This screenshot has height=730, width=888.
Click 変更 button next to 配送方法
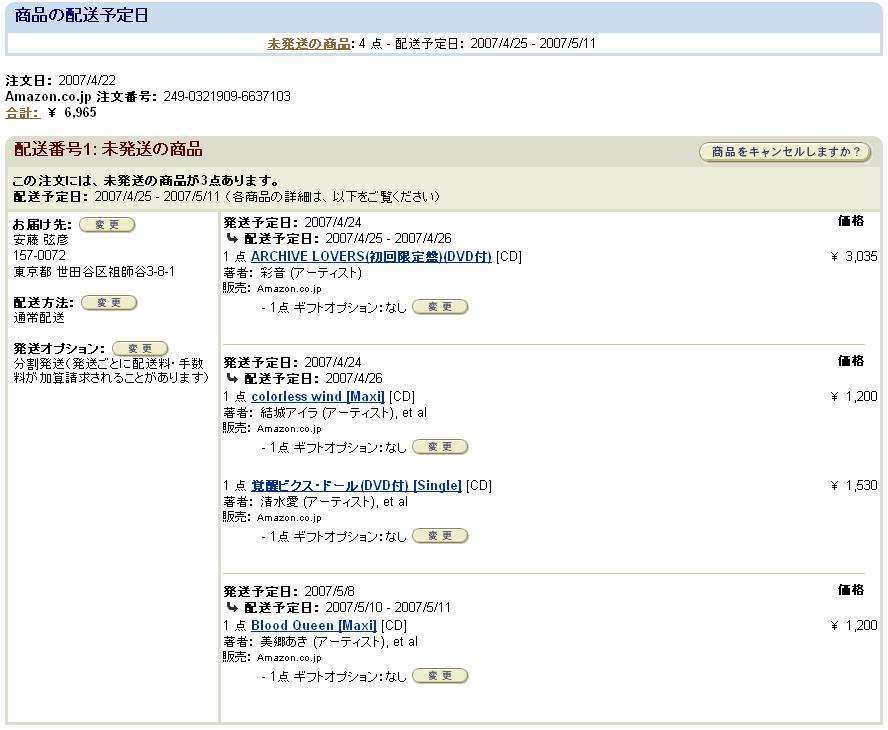[109, 303]
